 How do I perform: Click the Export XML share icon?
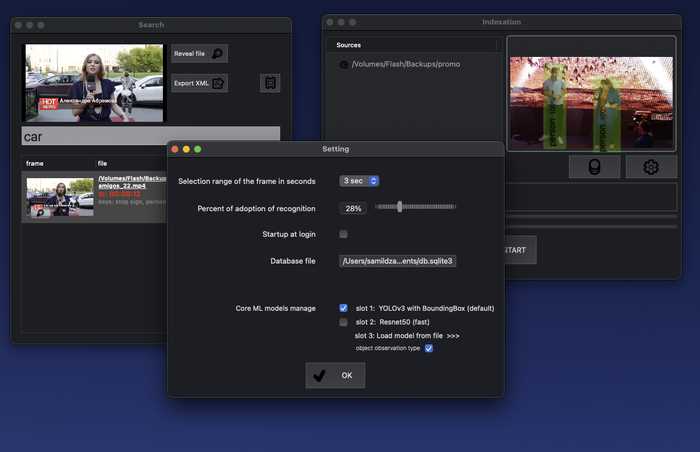pos(218,83)
